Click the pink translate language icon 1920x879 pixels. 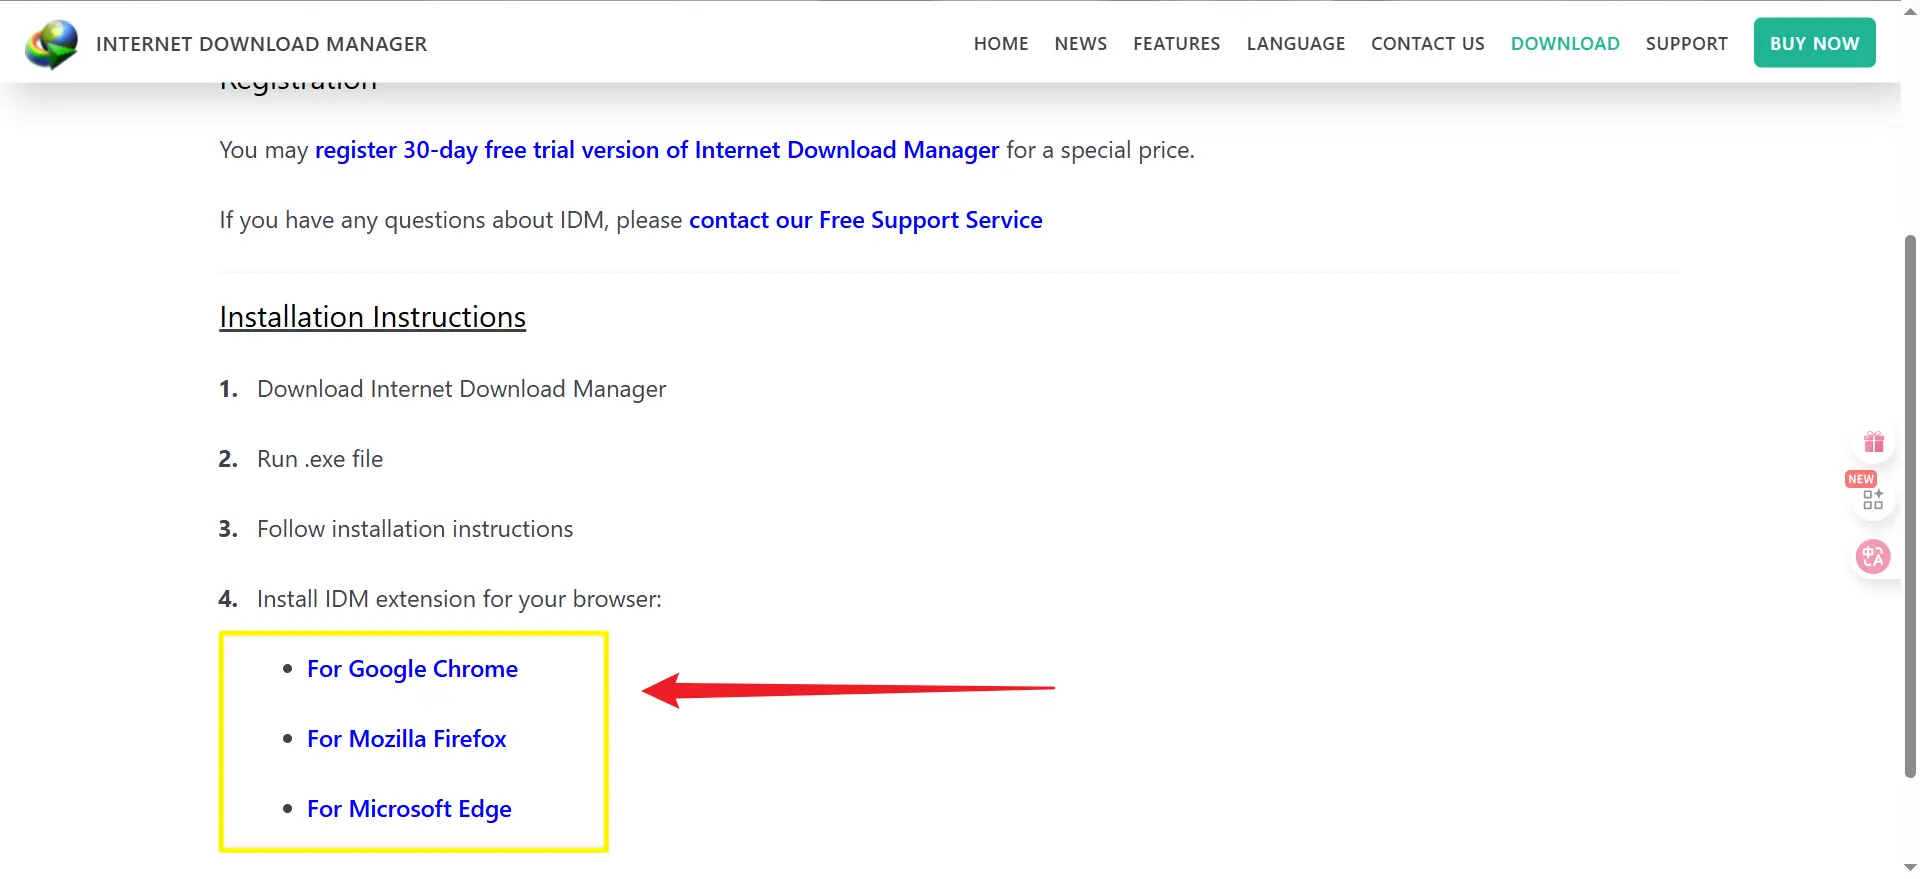click(1872, 556)
